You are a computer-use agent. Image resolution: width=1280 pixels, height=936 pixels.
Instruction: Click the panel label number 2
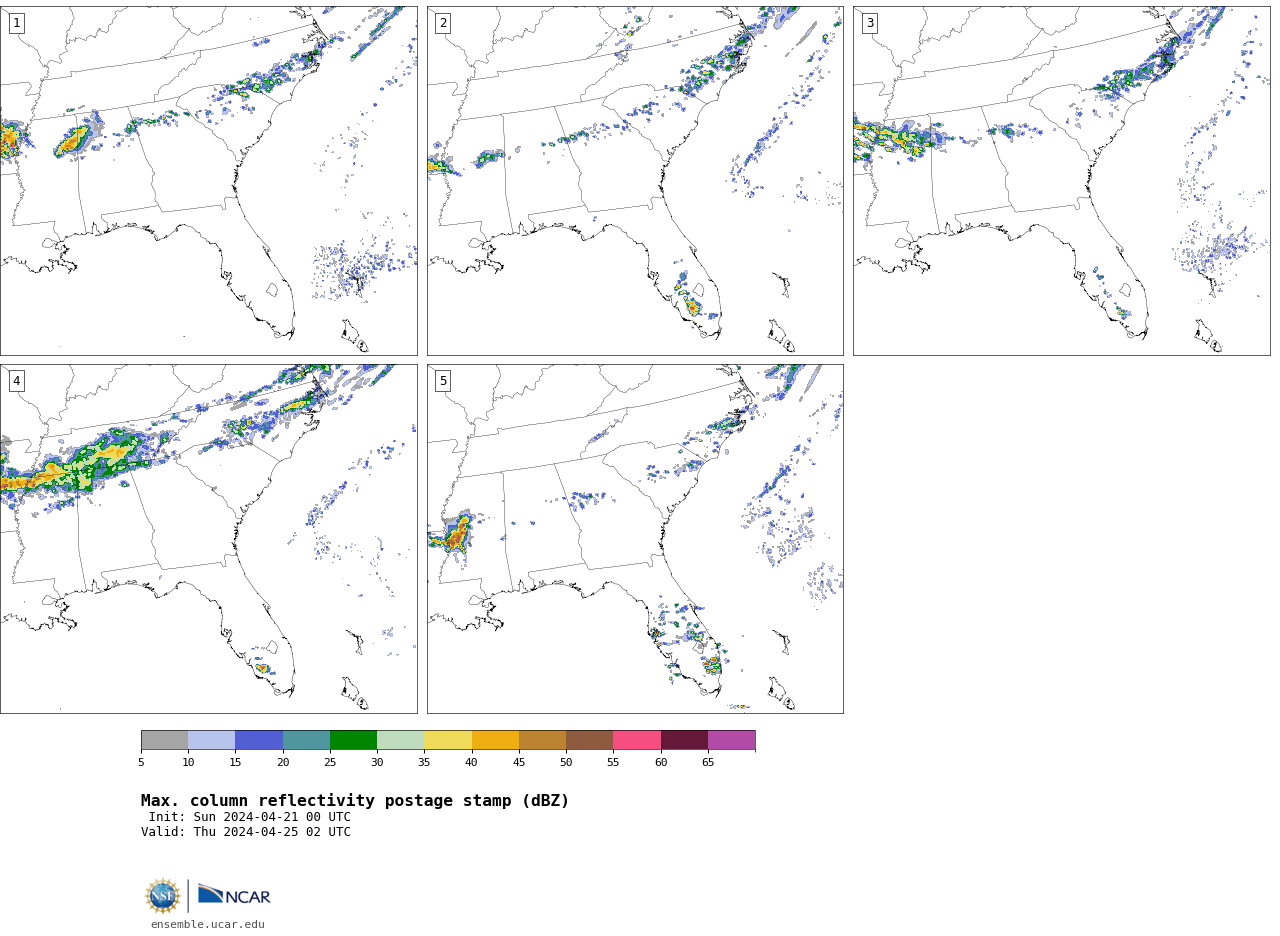(443, 23)
